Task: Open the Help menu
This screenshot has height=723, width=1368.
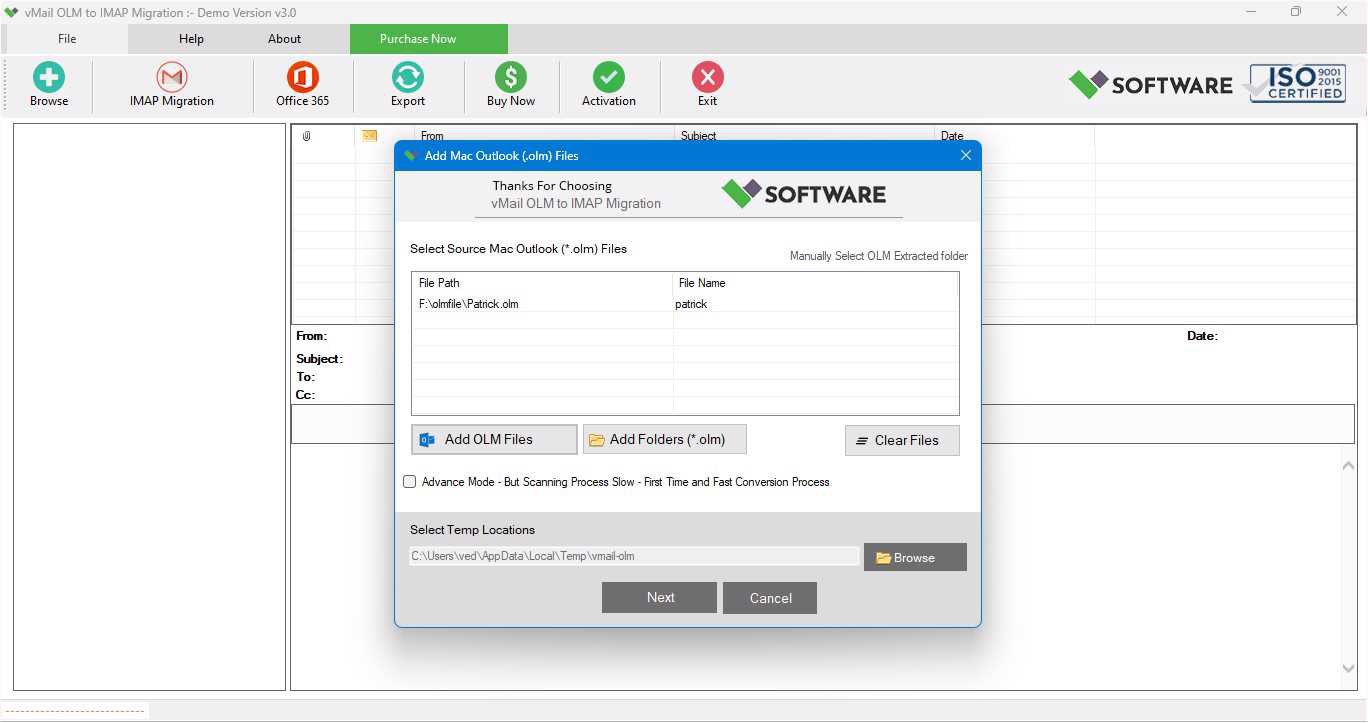Action: pyautogui.click(x=191, y=39)
